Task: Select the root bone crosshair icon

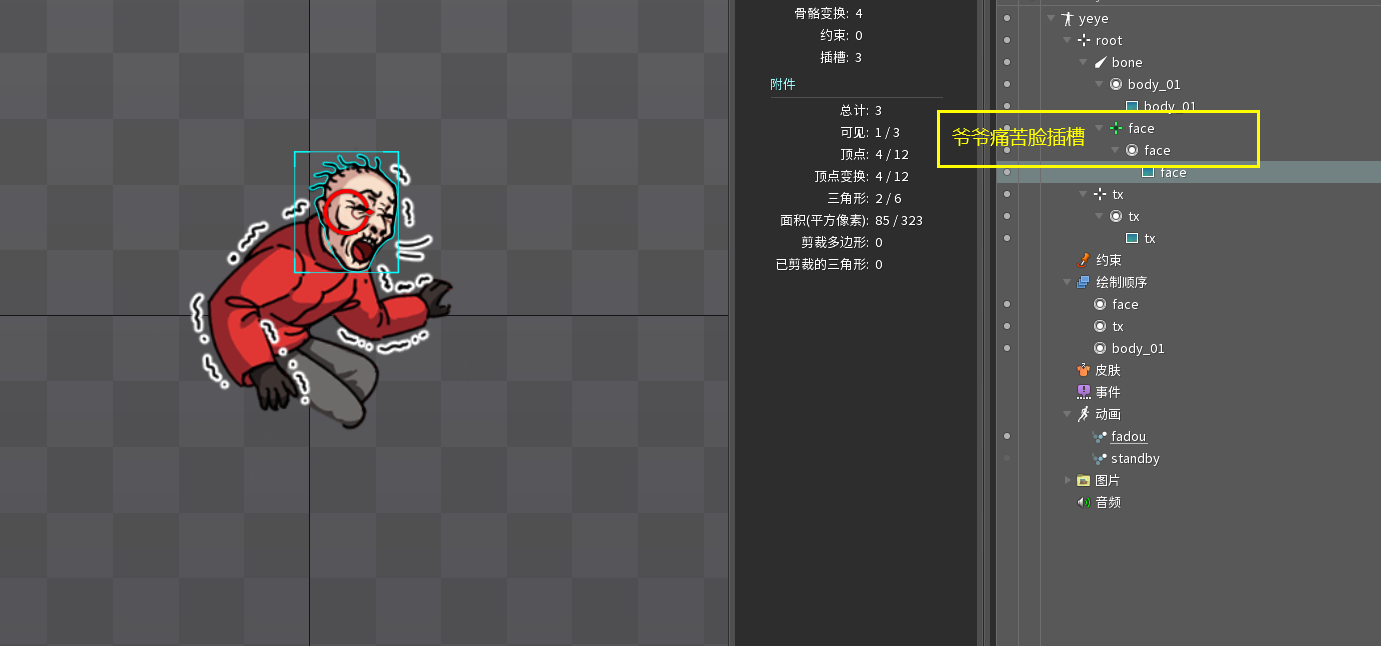Action: [1084, 41]
